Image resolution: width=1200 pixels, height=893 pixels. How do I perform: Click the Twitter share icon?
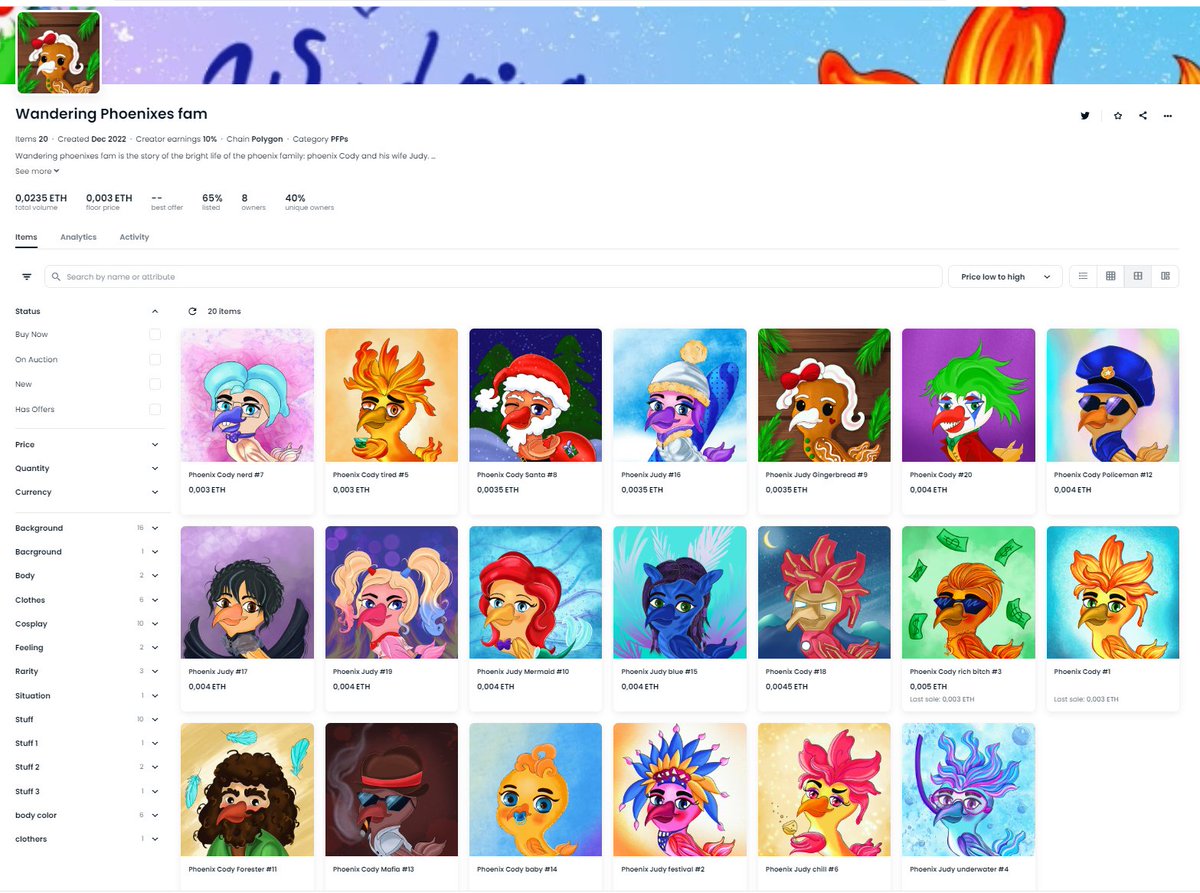tap(1085, 116)
